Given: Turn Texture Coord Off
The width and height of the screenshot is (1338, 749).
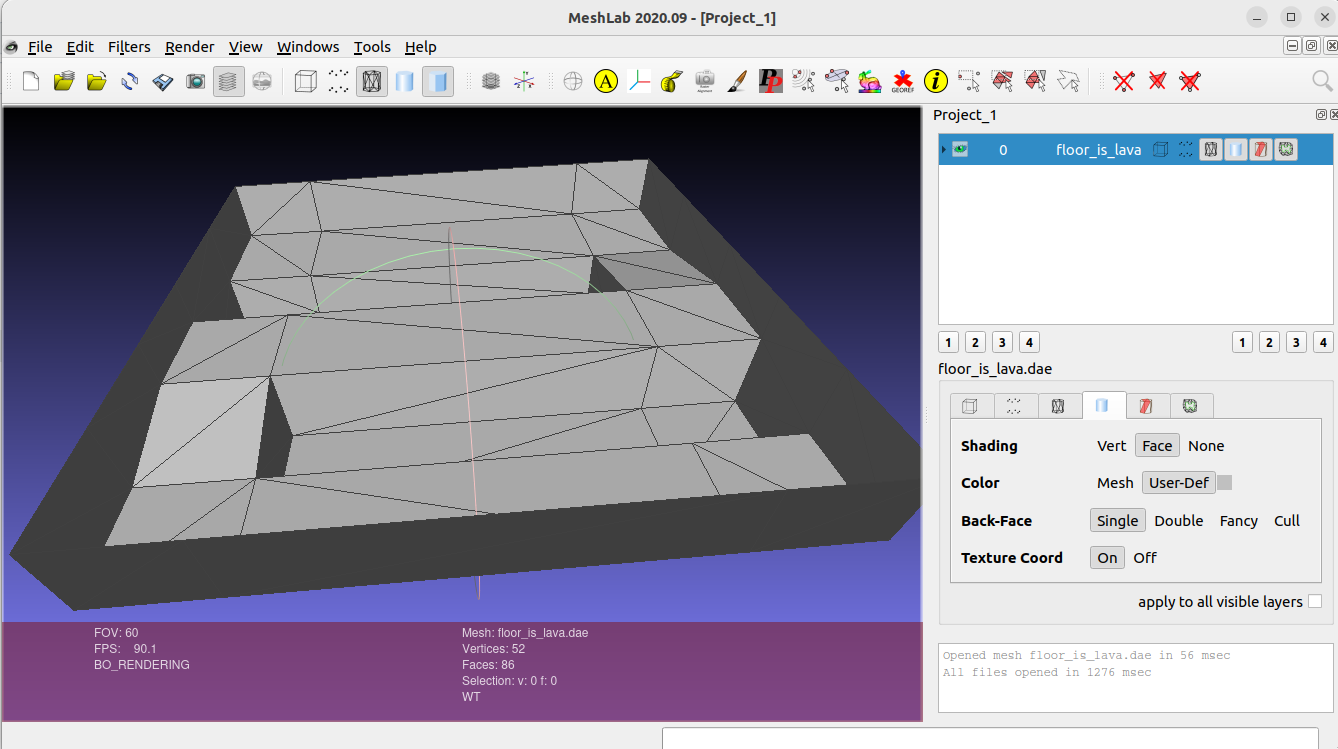Looking at the screenshot, I should tap(1145, 558).
